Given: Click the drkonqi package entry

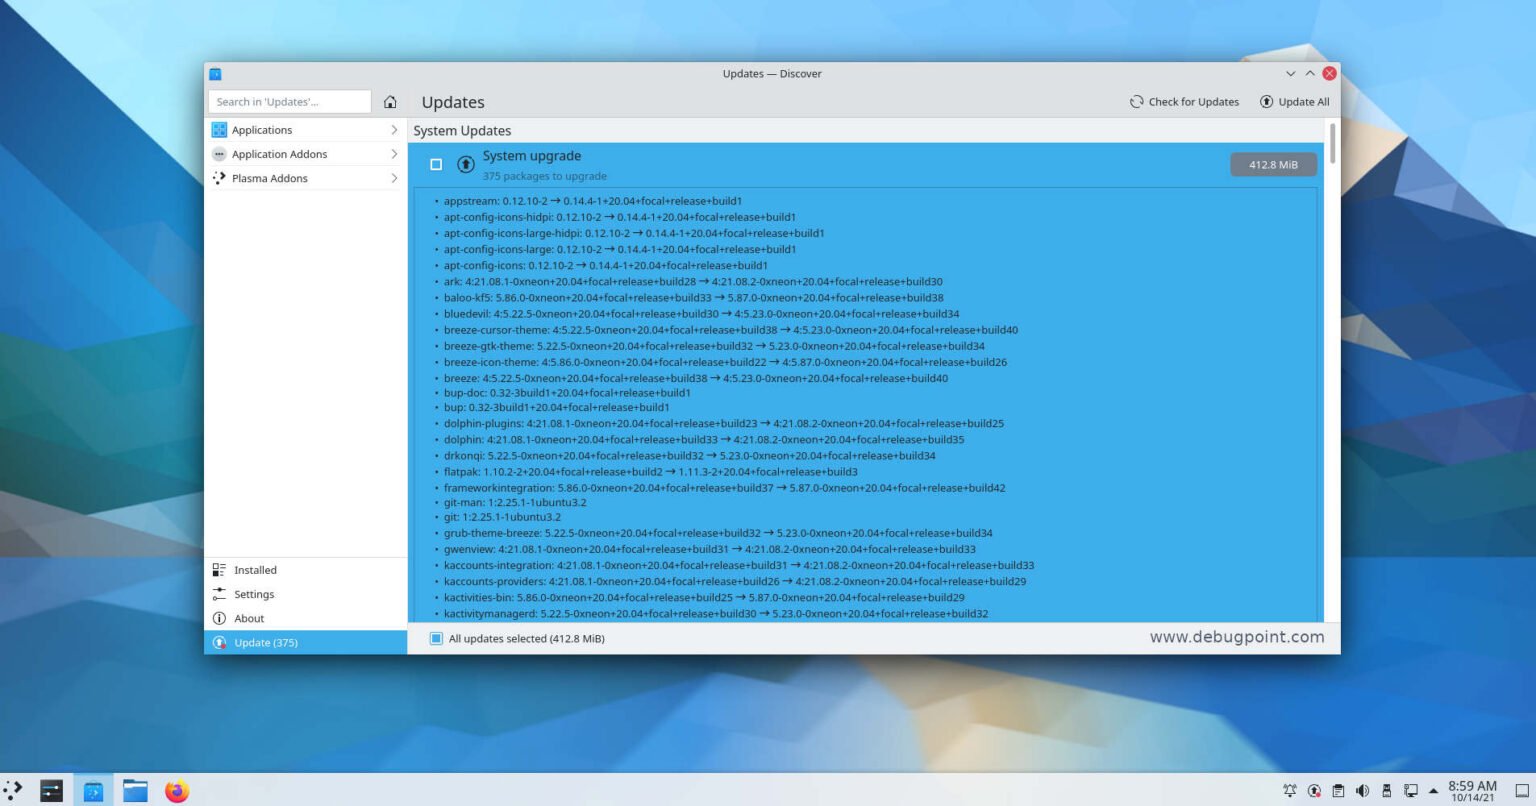Looking at the screenshot, I should coord(690,456).
